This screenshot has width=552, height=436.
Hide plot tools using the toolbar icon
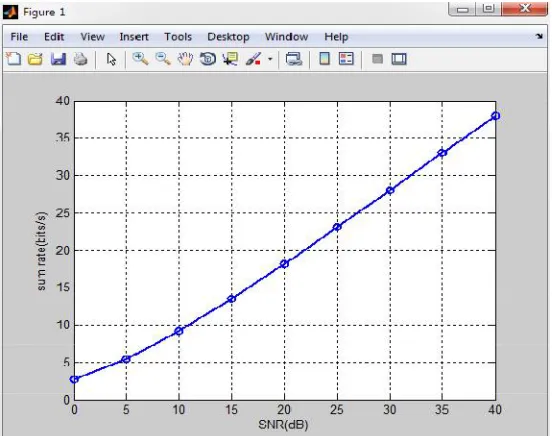tap(377, 59)
